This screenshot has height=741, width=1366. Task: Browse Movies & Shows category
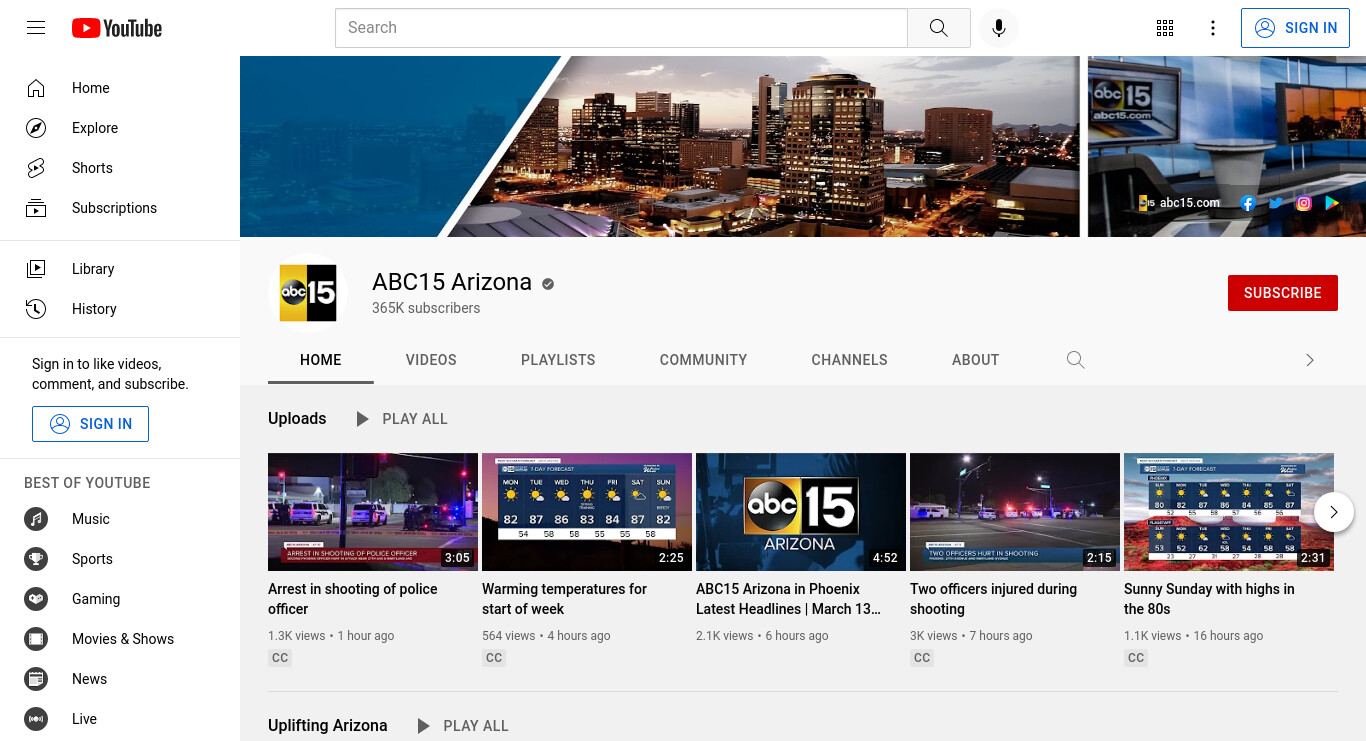pyautogui.click(x=120, y=639)
